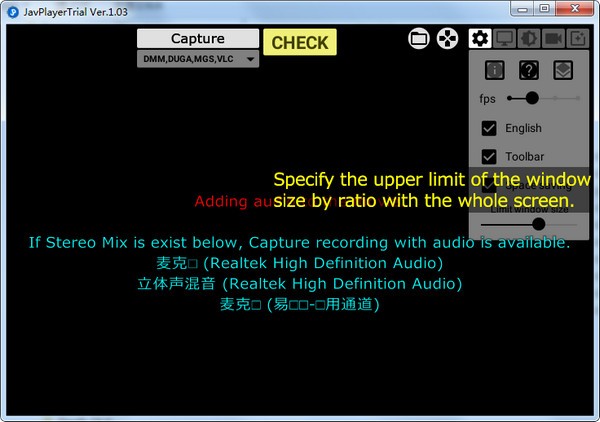Image resolution: width=600 pixels, height=422 pixels.
Task: Toggle the Toolbar checkbox
Action: coord(489,157)
